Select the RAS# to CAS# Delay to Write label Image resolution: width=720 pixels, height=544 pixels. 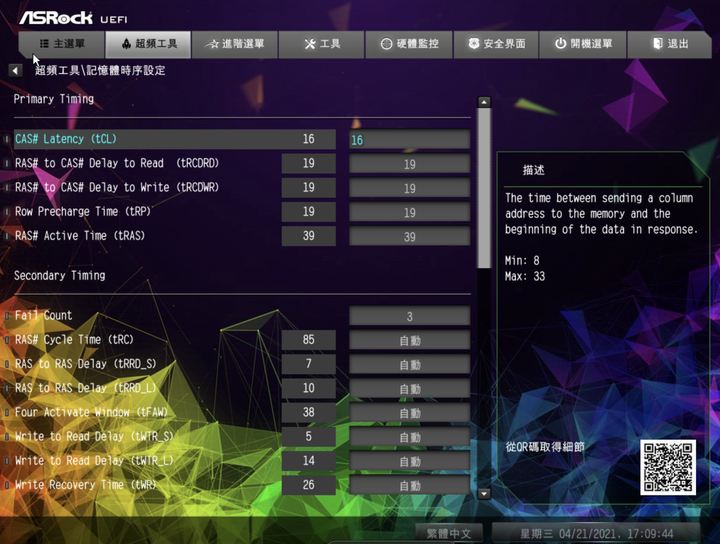(117, 187)
